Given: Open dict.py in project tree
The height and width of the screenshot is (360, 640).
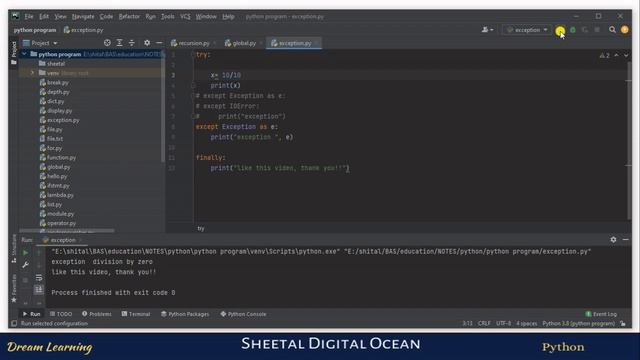Looking at the screenshot, I should coord(52,101).
